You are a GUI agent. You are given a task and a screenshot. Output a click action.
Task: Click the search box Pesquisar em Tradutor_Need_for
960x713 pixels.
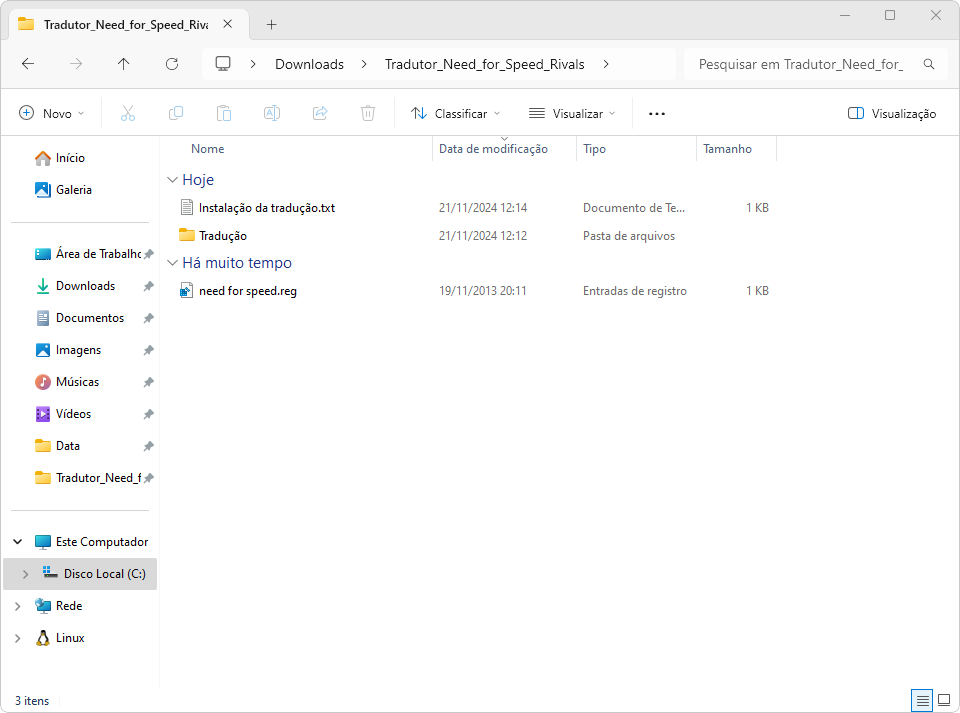(817, 64)
